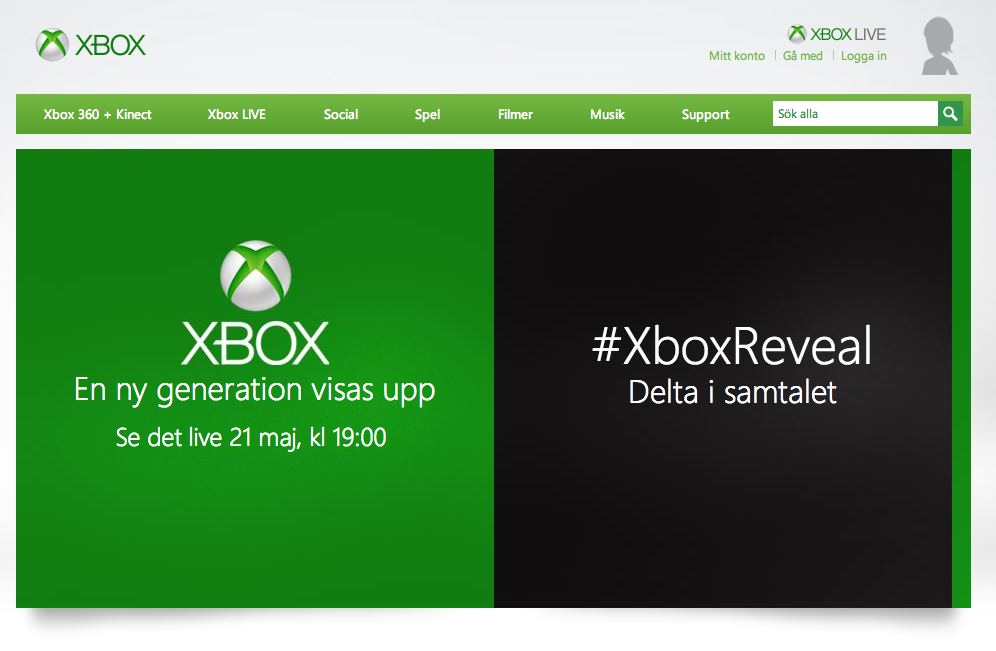Select Filmer in the navigation bar
996x651 pixels.
[515, 114]
